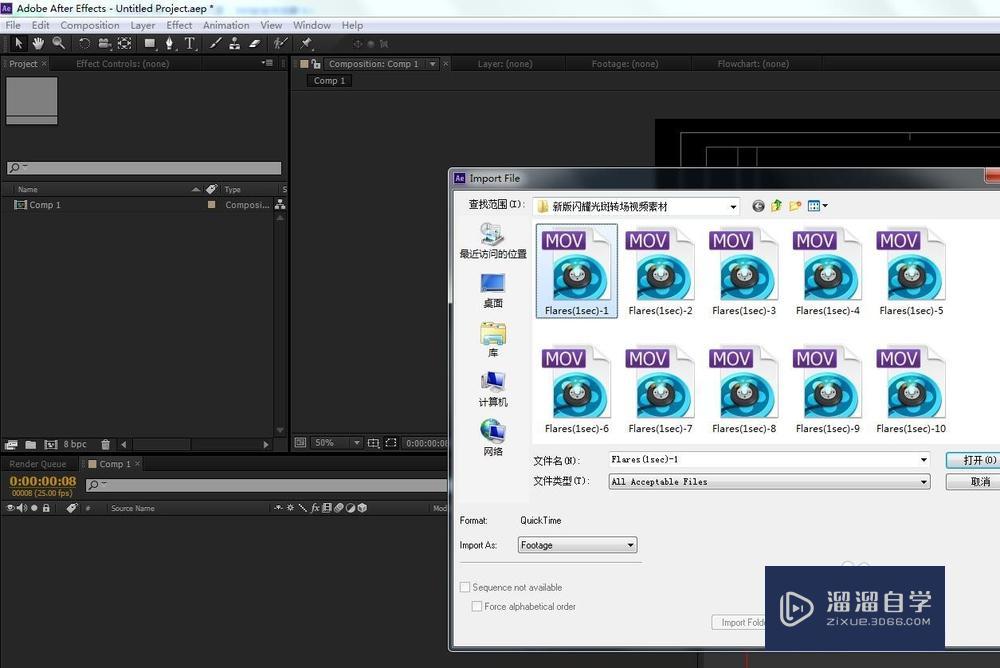1000x668 pixels.
Task: Select the Pan Behind anchor tool
Action: [x=125, y=43]
